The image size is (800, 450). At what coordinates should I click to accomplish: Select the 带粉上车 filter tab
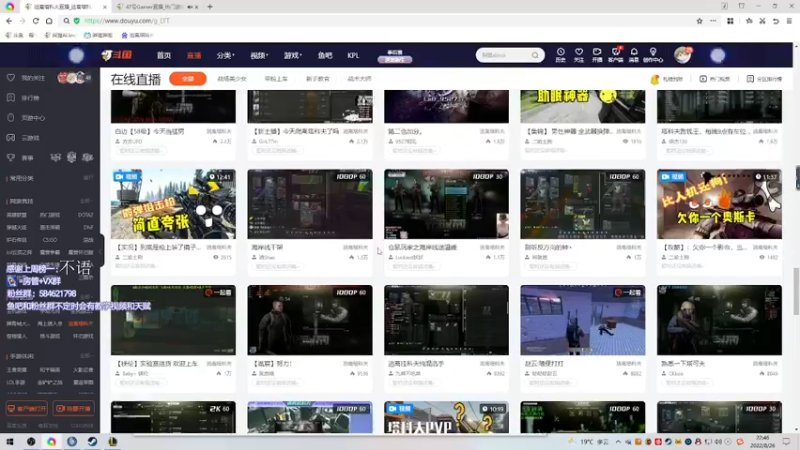coord(276,79)
